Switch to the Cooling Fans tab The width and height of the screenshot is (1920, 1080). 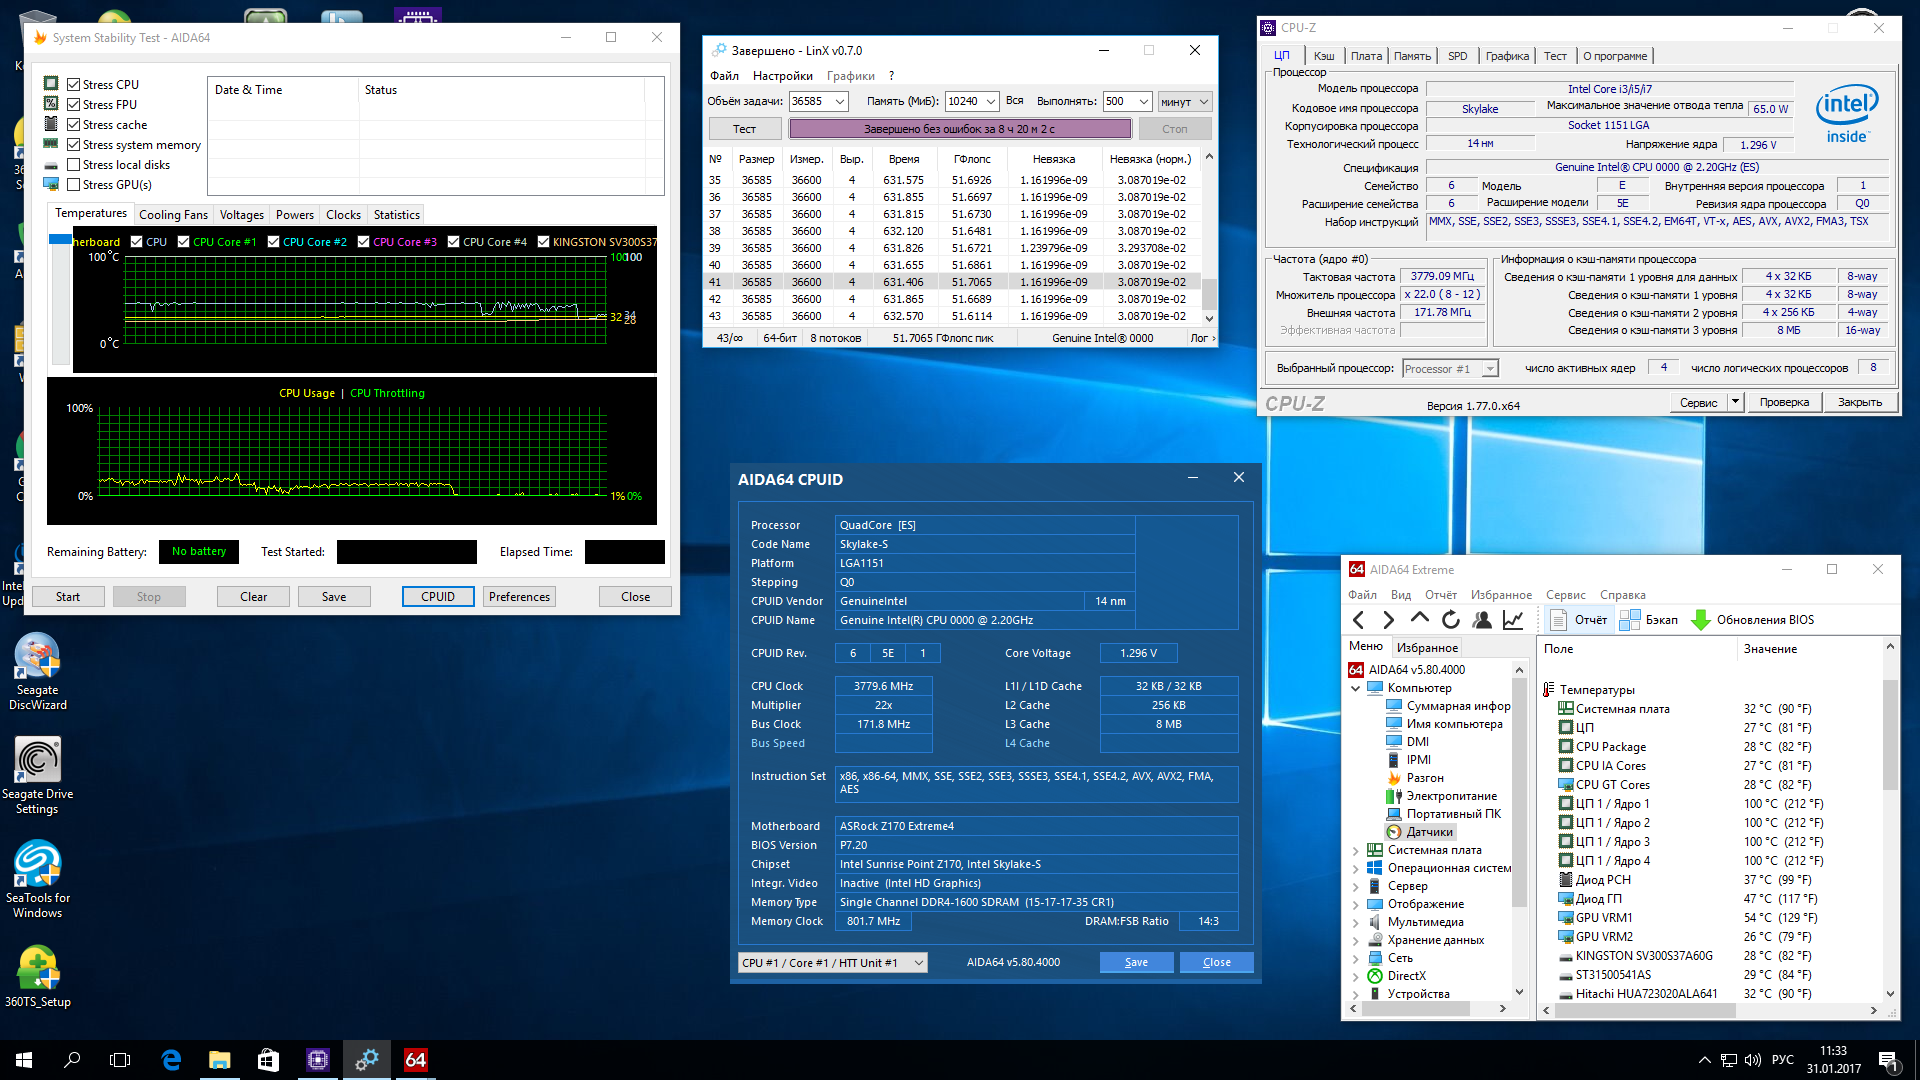173,215
